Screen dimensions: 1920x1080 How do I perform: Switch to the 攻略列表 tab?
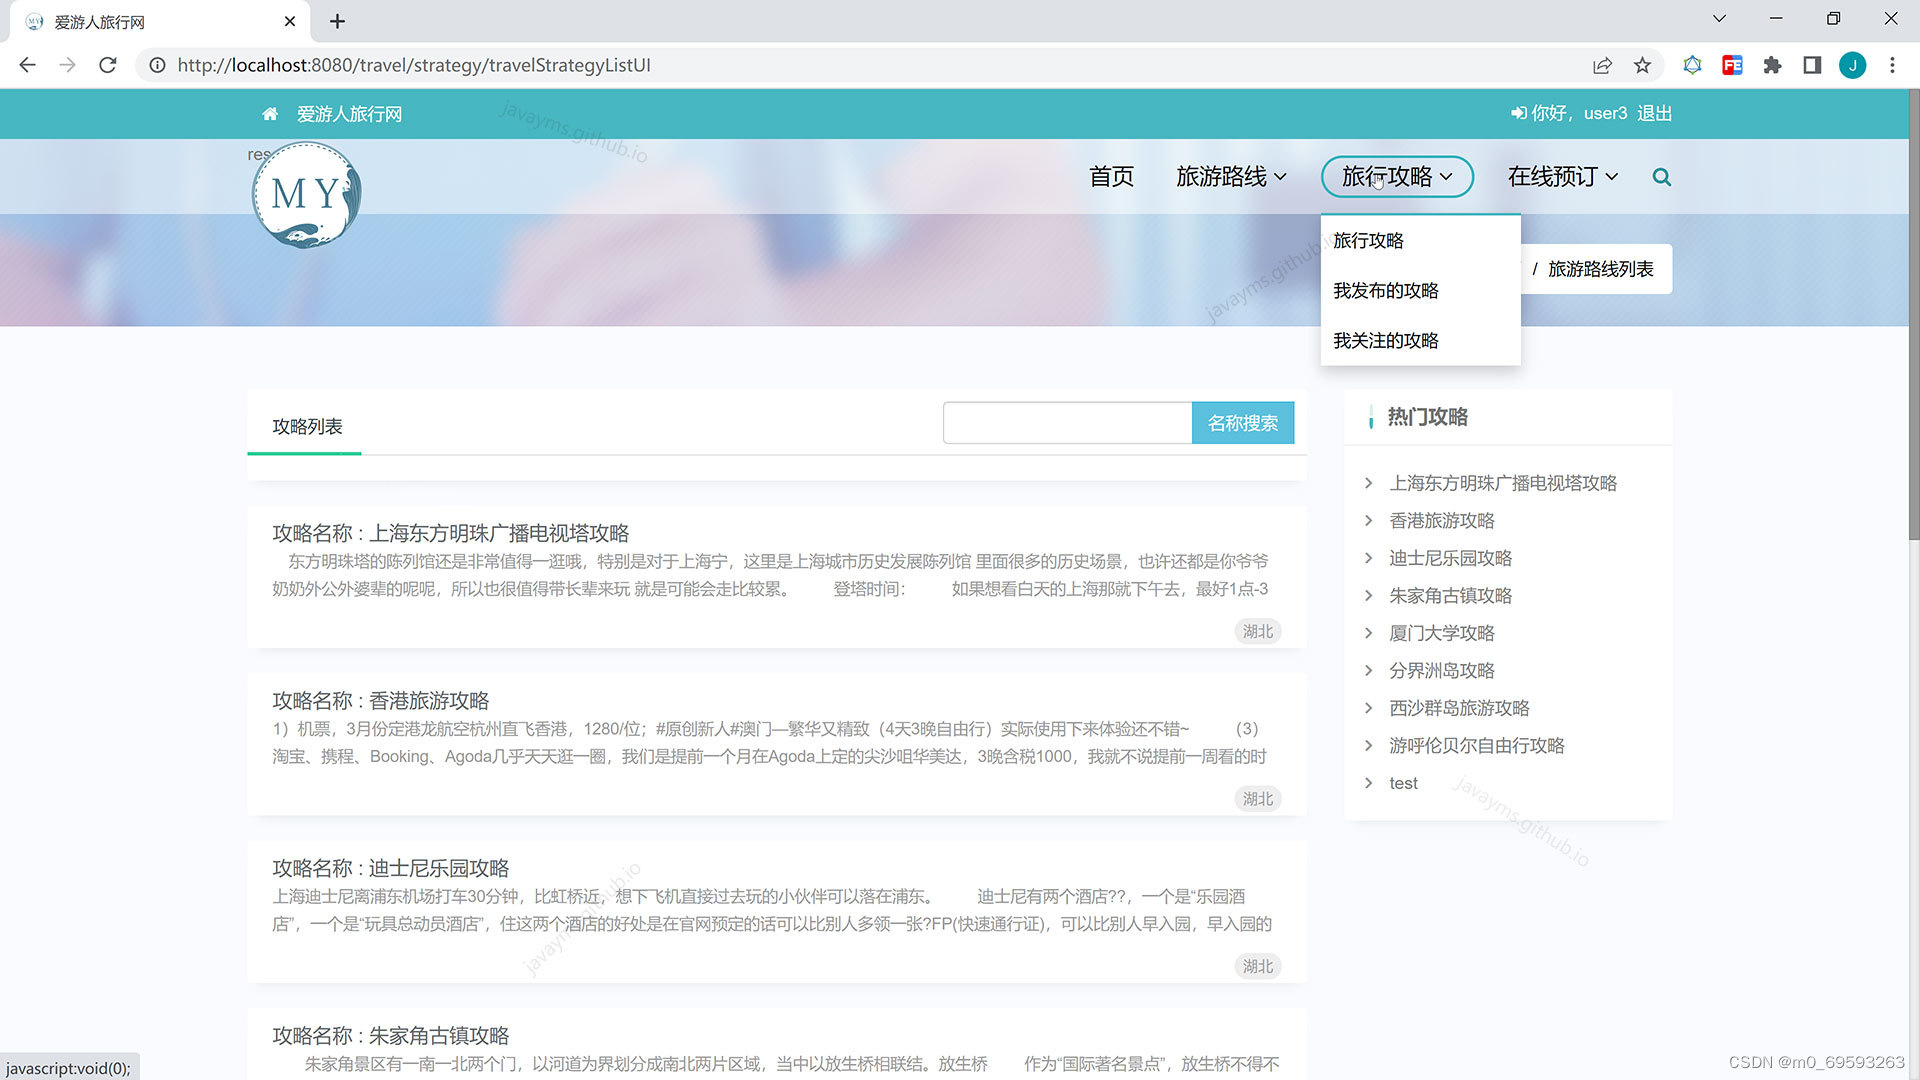(307, 427)
